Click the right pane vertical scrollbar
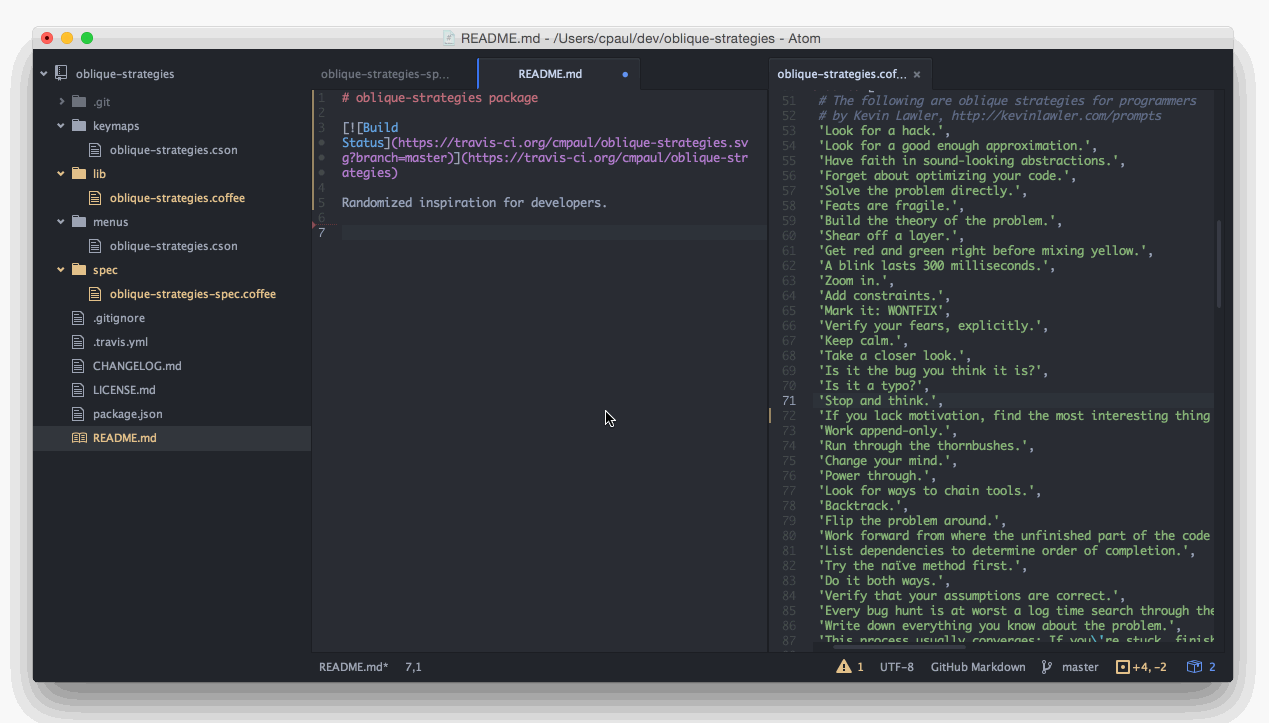This screenshot has height=723, width=1269. (1218, 264)
